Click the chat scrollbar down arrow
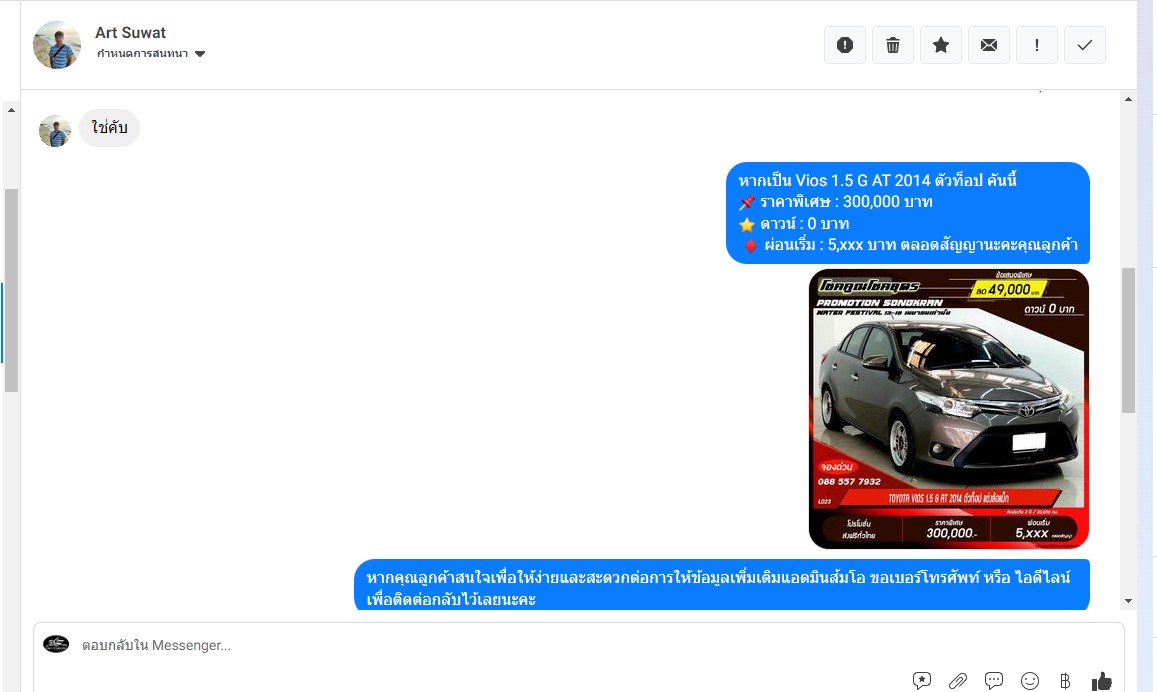Image resolution: width=1157 pixels, height=692 pixels. point(1128,601)
